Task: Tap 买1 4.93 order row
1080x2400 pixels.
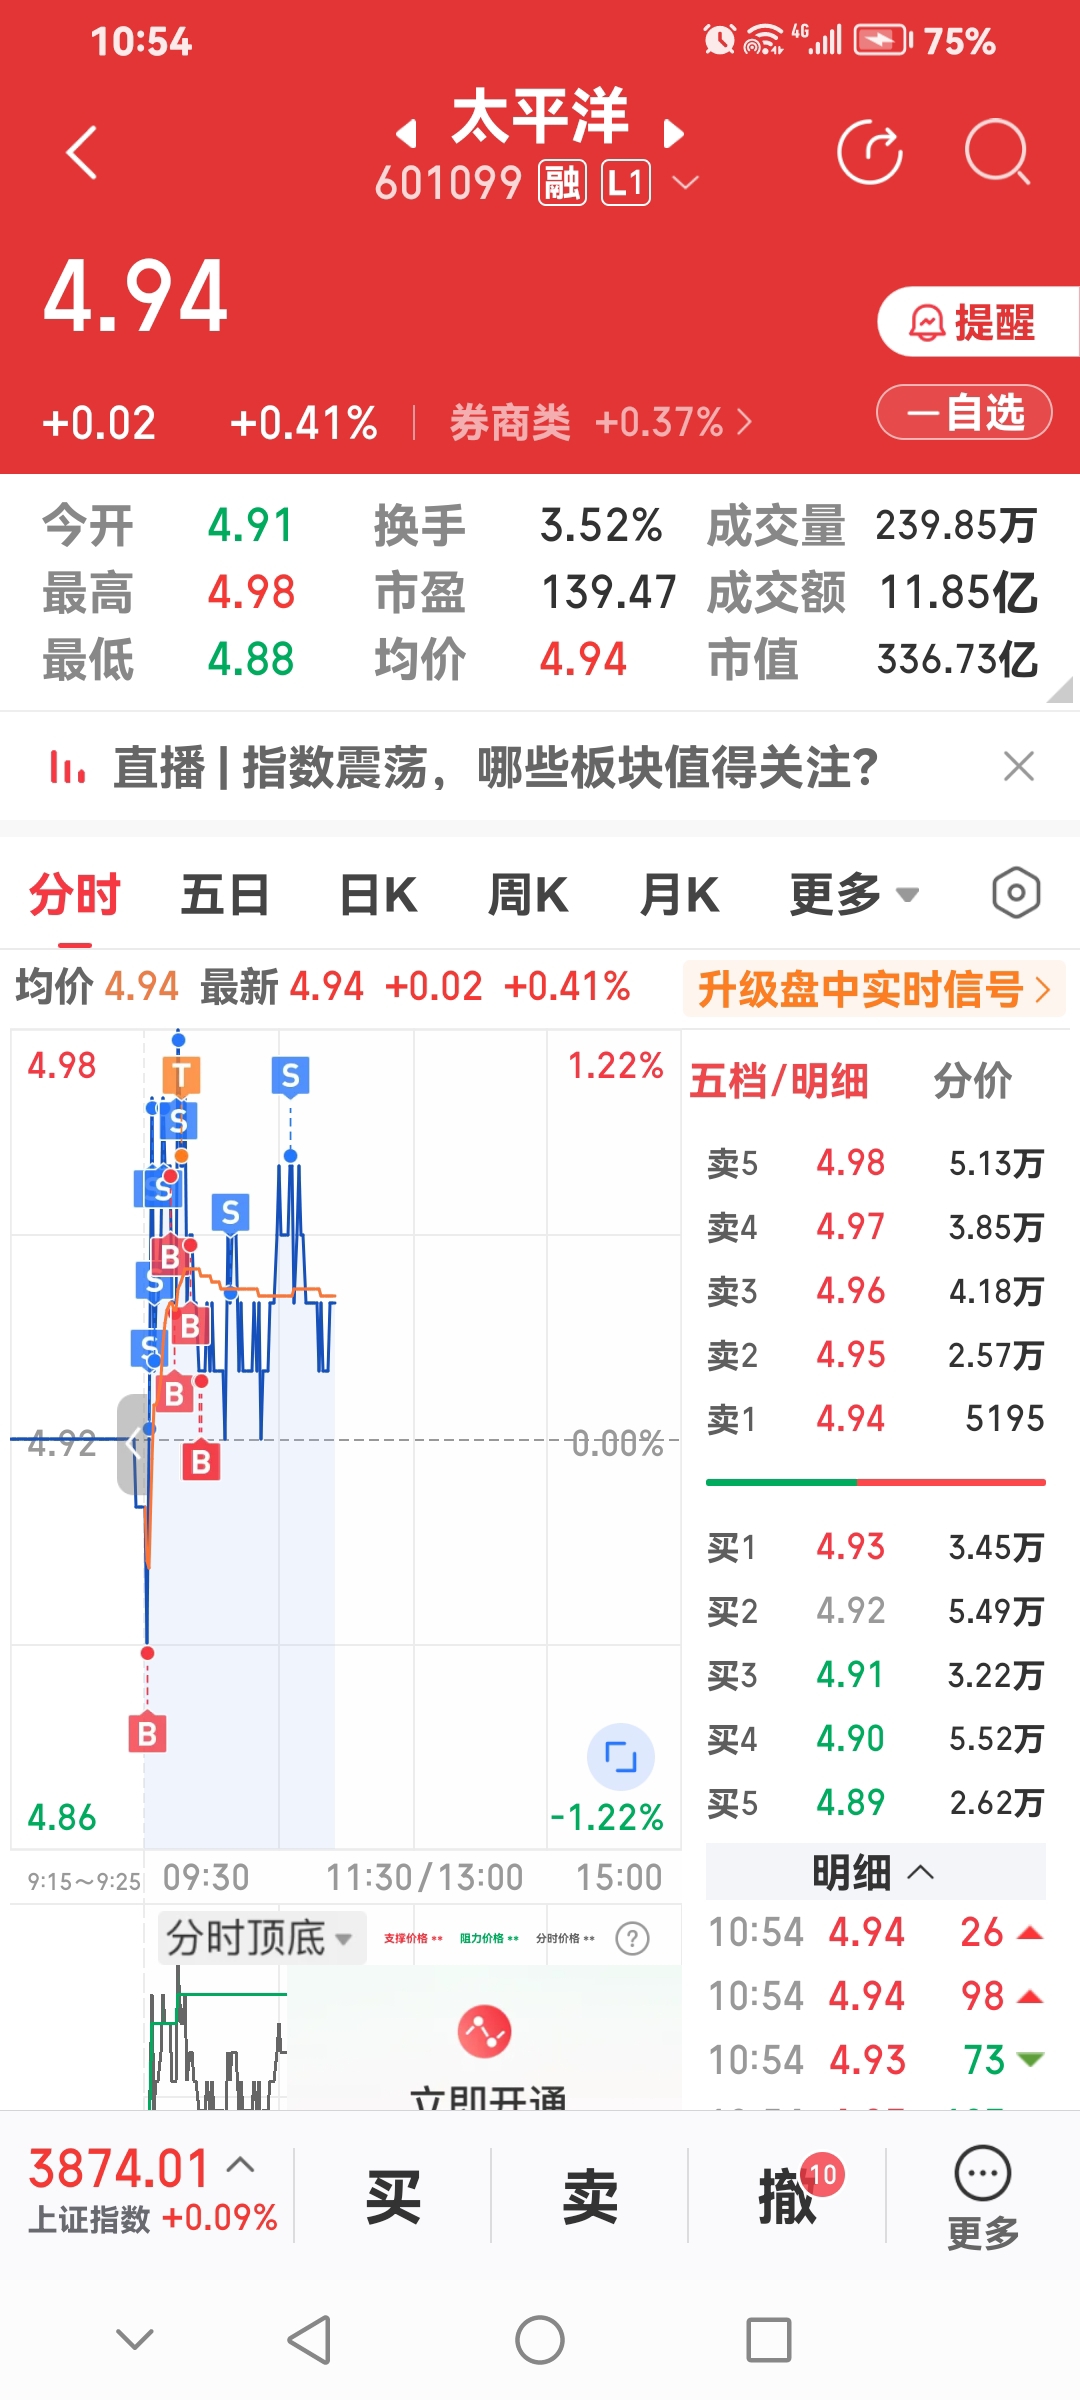Action: [876, 1547]
